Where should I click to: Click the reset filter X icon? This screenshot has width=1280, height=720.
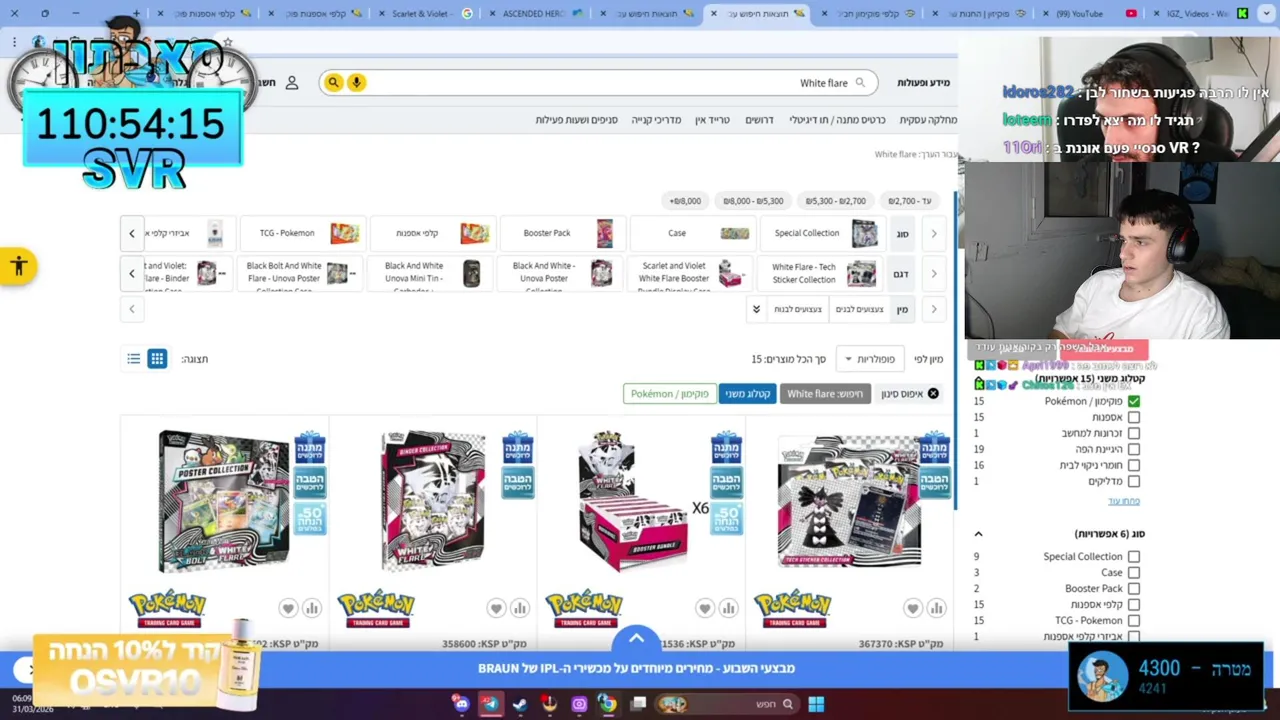point(933,394)
